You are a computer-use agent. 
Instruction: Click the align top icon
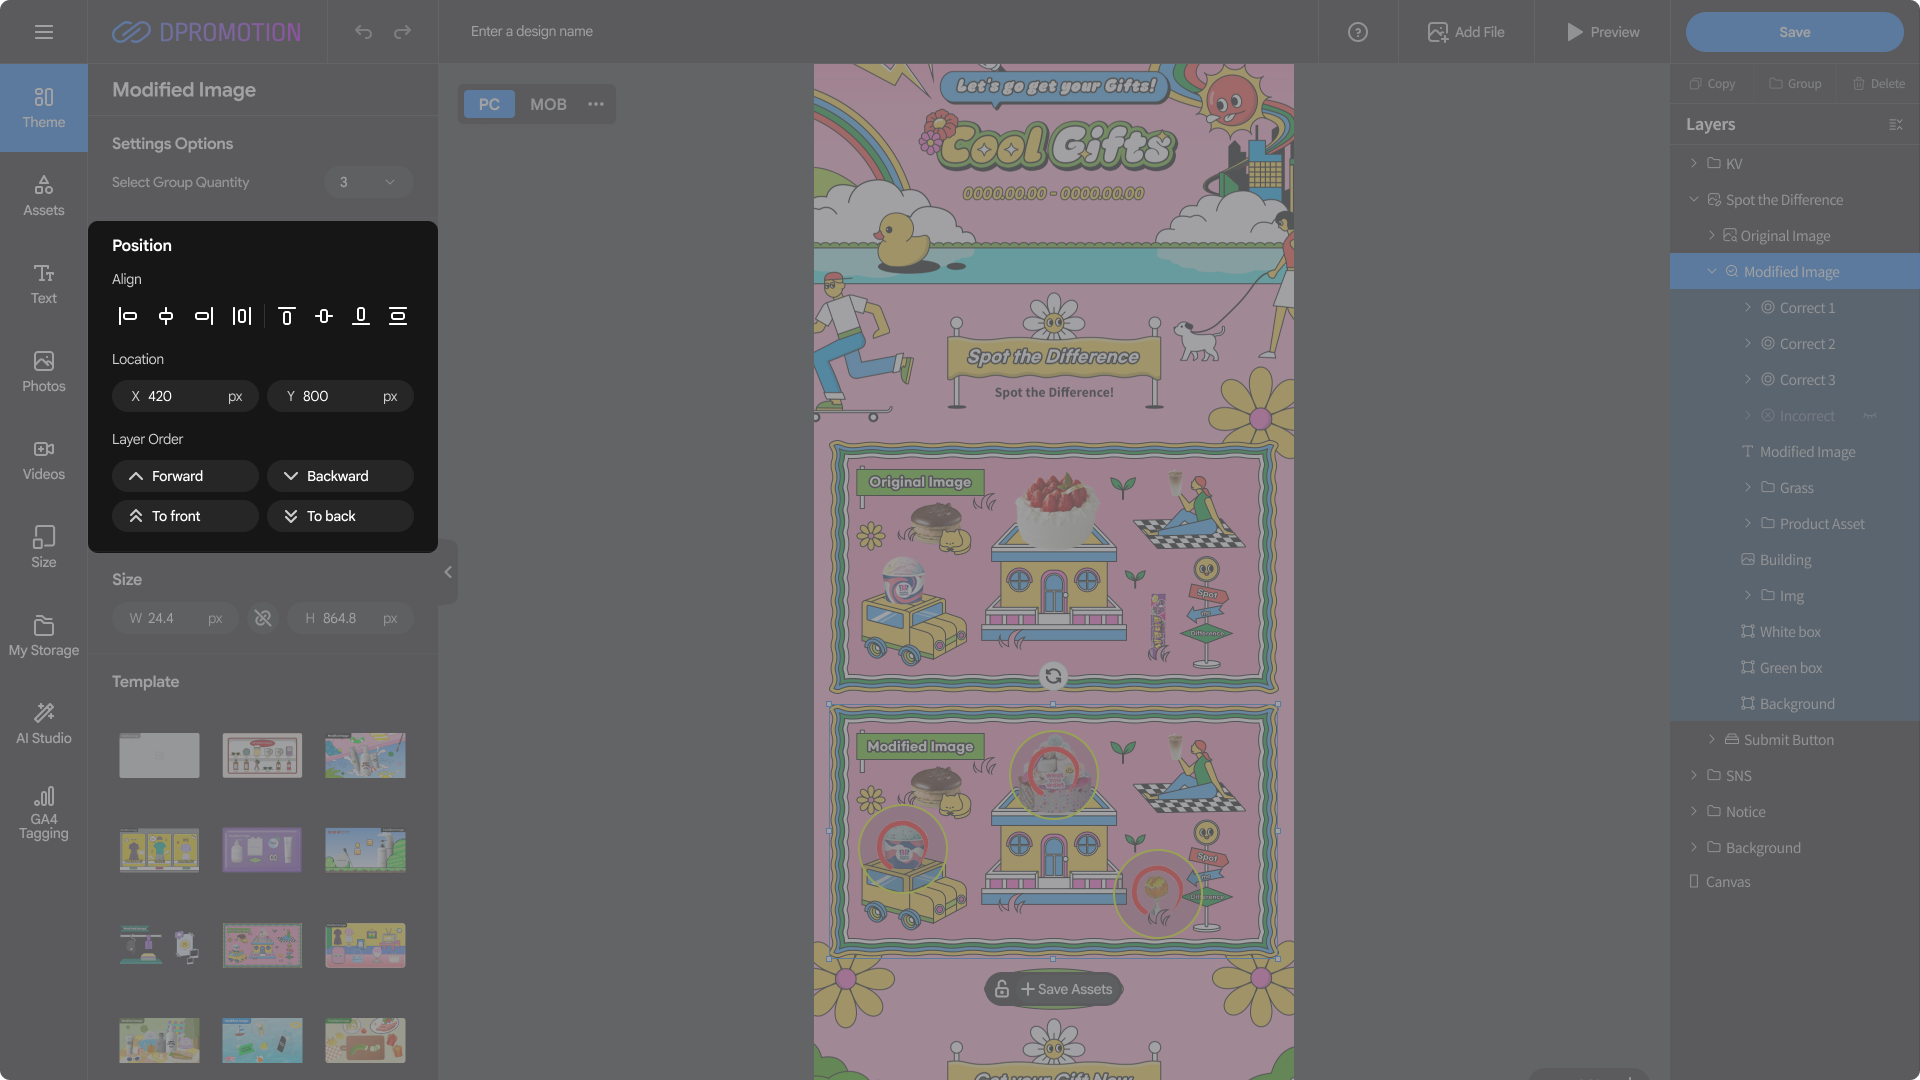click(286, 317)
